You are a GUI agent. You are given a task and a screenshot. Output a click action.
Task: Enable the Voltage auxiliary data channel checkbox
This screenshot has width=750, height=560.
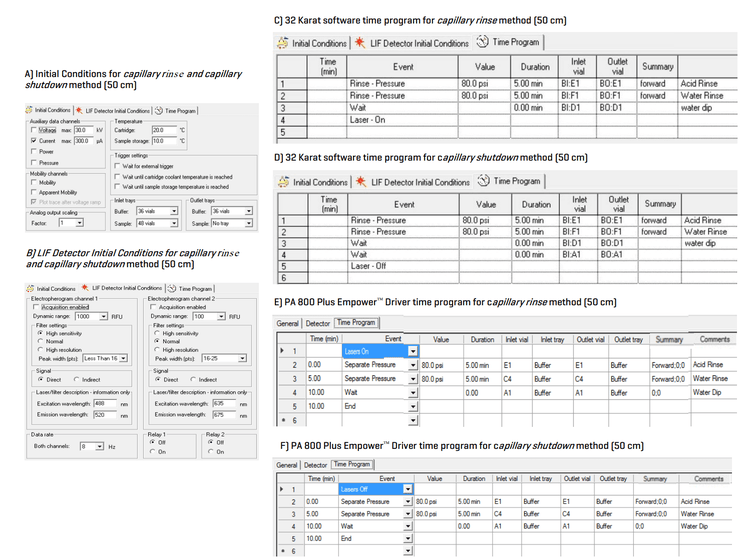(x=34, y=130)
